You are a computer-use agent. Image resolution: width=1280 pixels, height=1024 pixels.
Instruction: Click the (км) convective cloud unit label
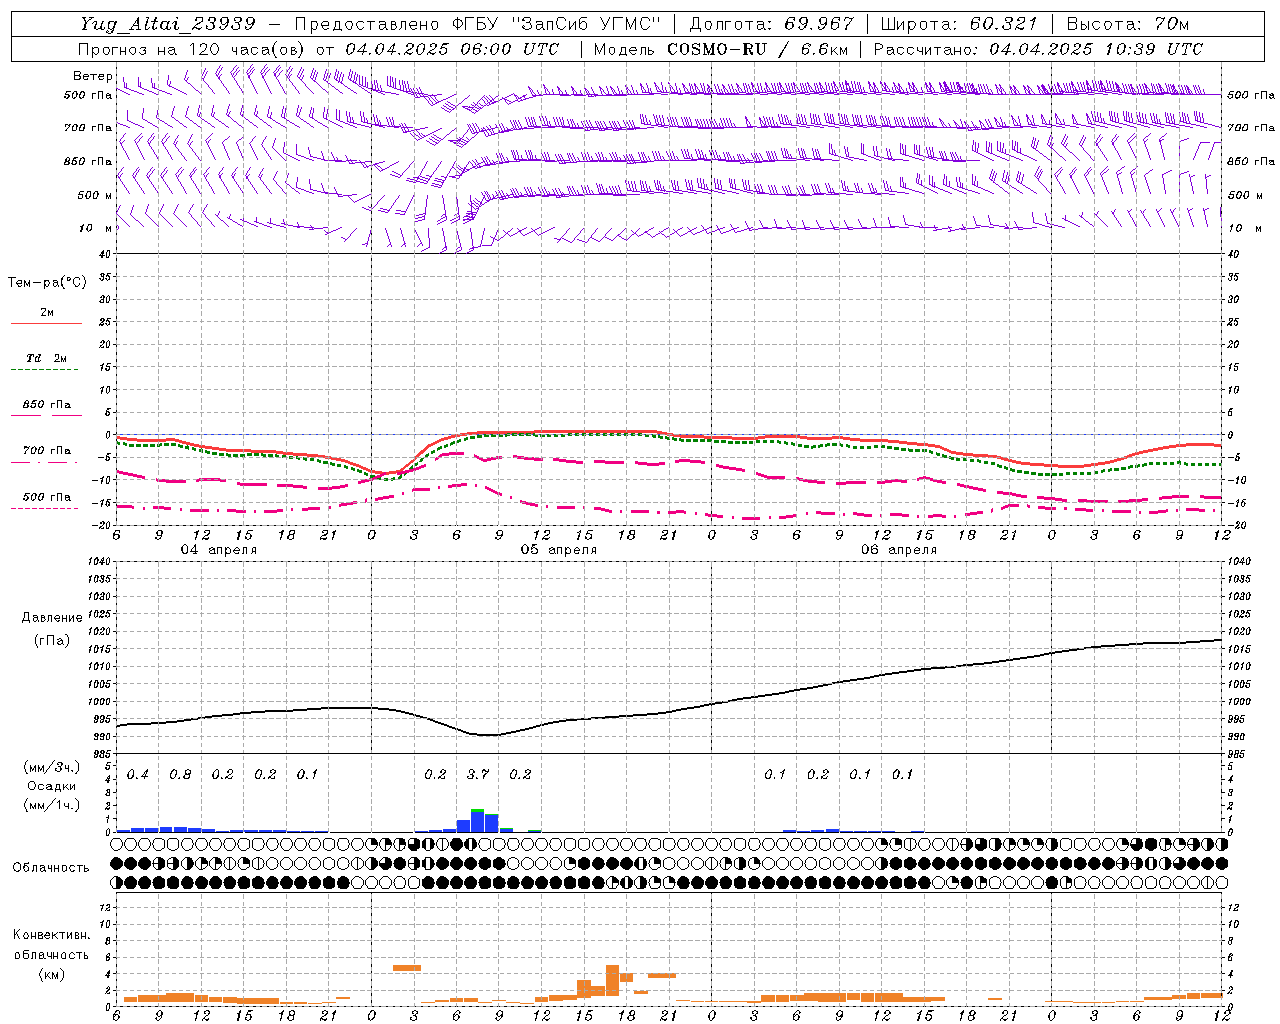coord(51,974)
